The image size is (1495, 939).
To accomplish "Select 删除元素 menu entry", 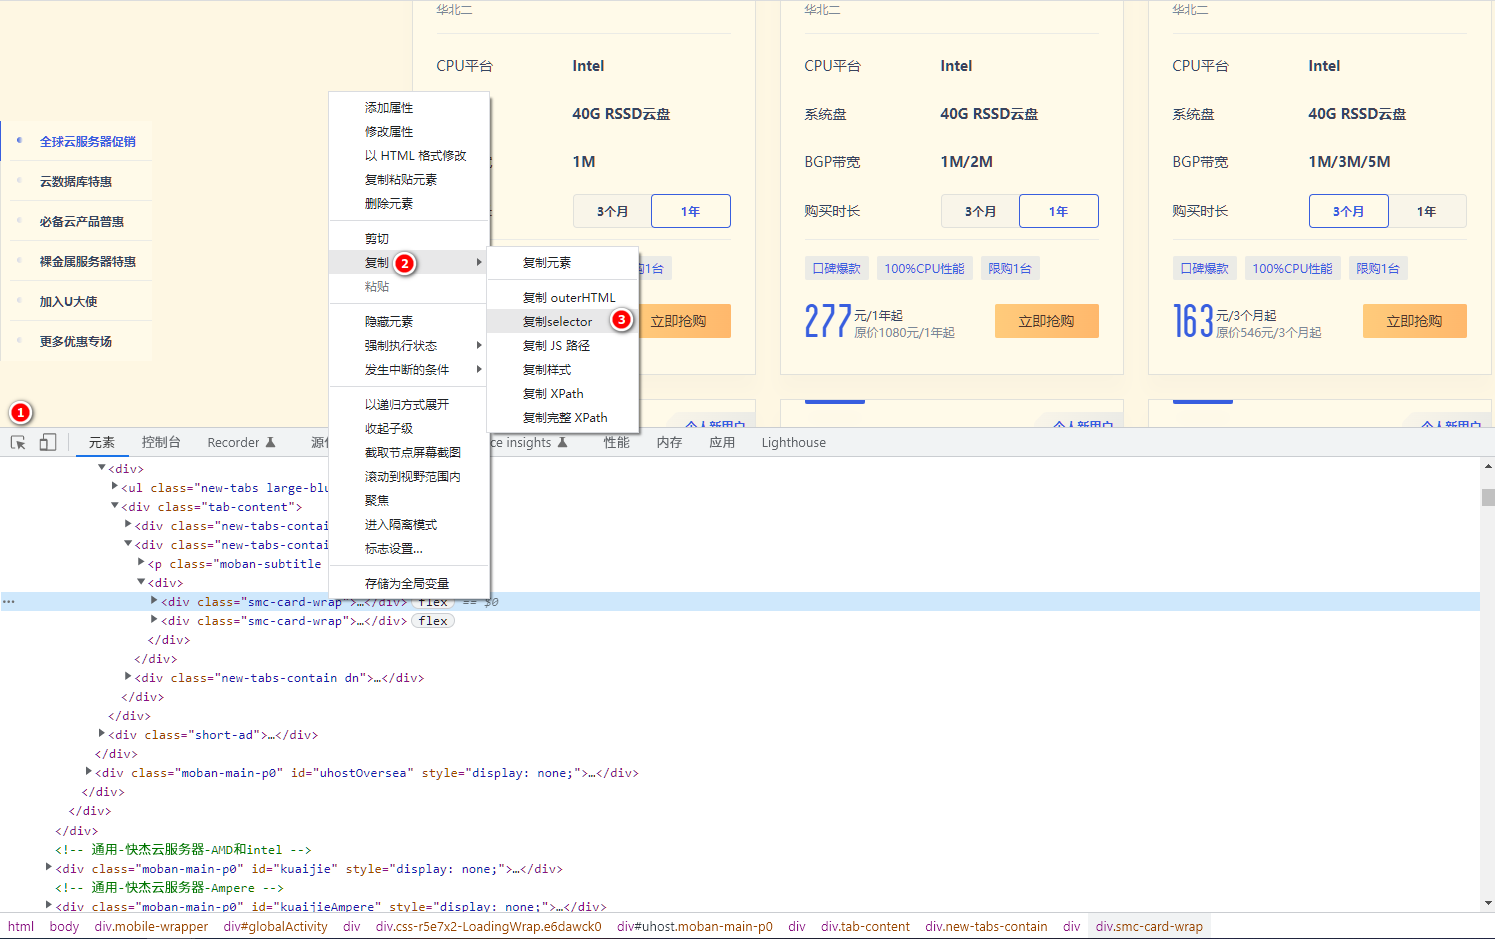I will coord(409,204).
